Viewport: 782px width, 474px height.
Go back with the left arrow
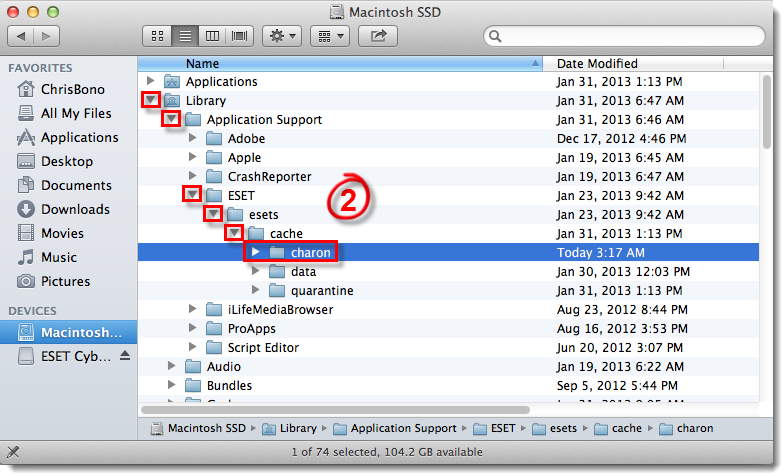pyautogui.click(x=22, y=36)
